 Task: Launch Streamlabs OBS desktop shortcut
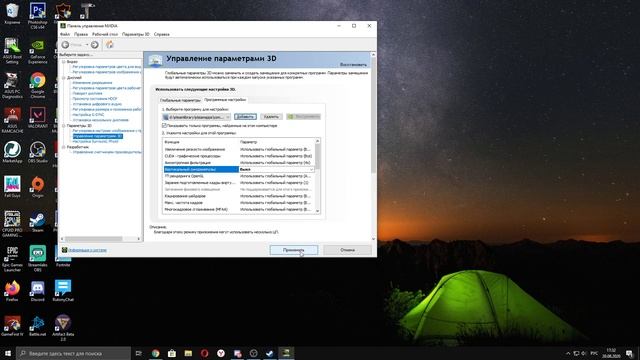pos(38,258)
